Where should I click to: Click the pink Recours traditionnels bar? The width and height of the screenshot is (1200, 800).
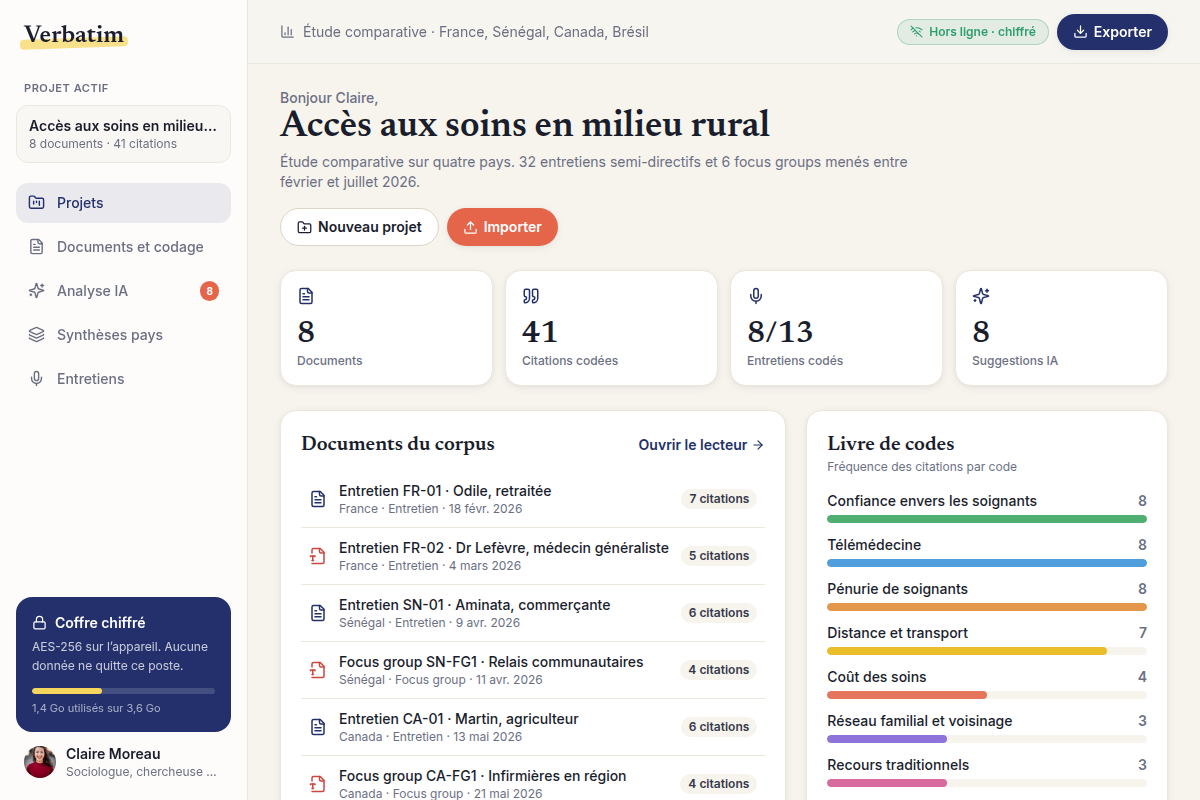(887, 783)
